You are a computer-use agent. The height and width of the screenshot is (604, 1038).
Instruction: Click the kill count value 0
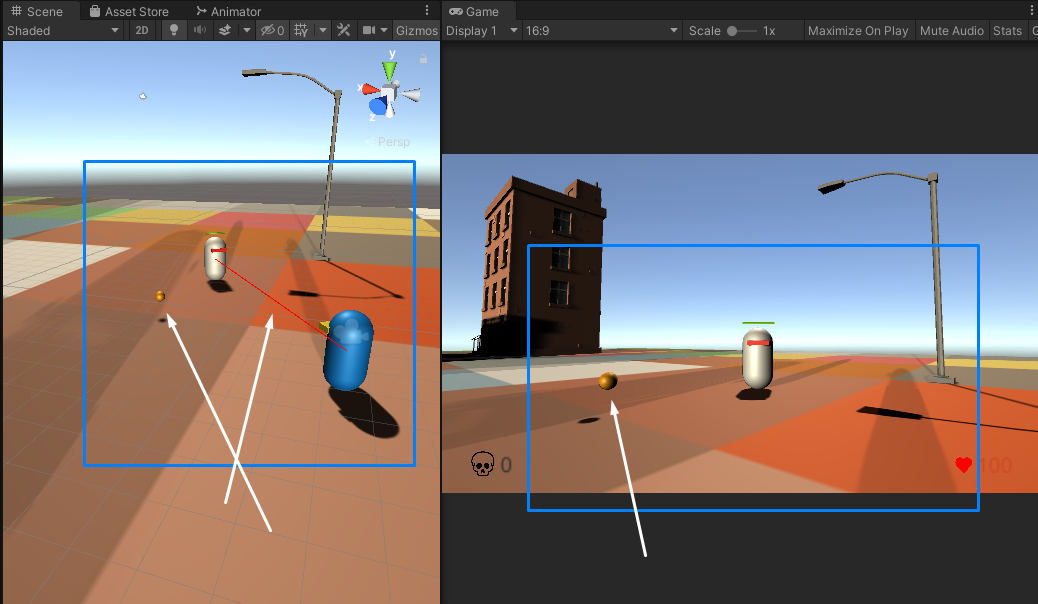point(506,465)
